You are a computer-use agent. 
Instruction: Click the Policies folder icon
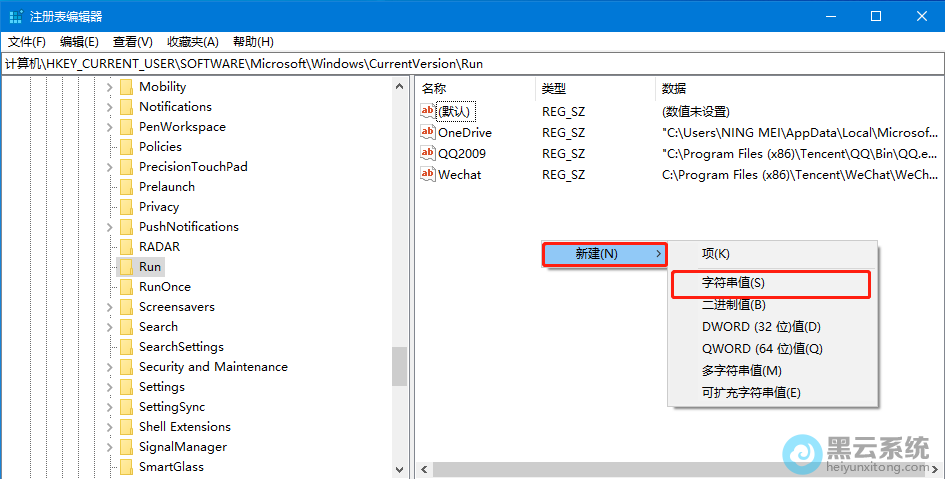point(126,147)
